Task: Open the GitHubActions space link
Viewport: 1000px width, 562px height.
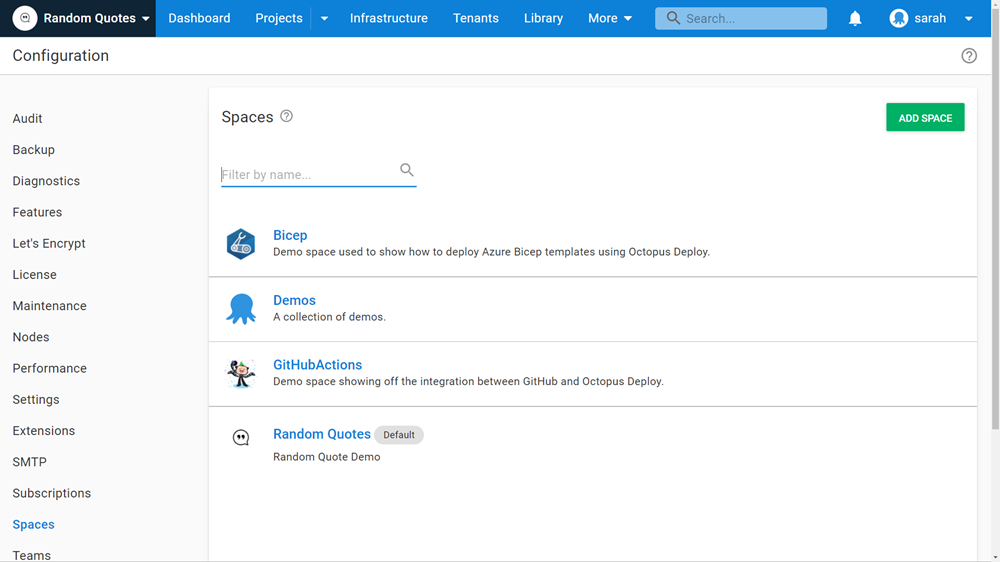Action: [x=317, y=365]
